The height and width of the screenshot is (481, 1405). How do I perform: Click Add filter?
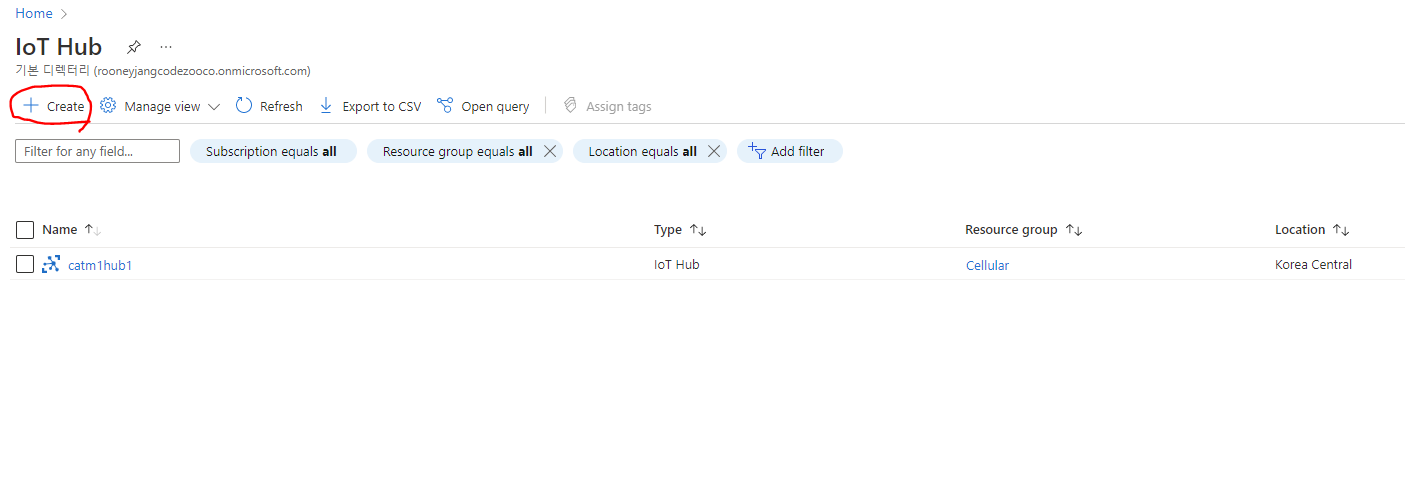(x=789, y=151)
